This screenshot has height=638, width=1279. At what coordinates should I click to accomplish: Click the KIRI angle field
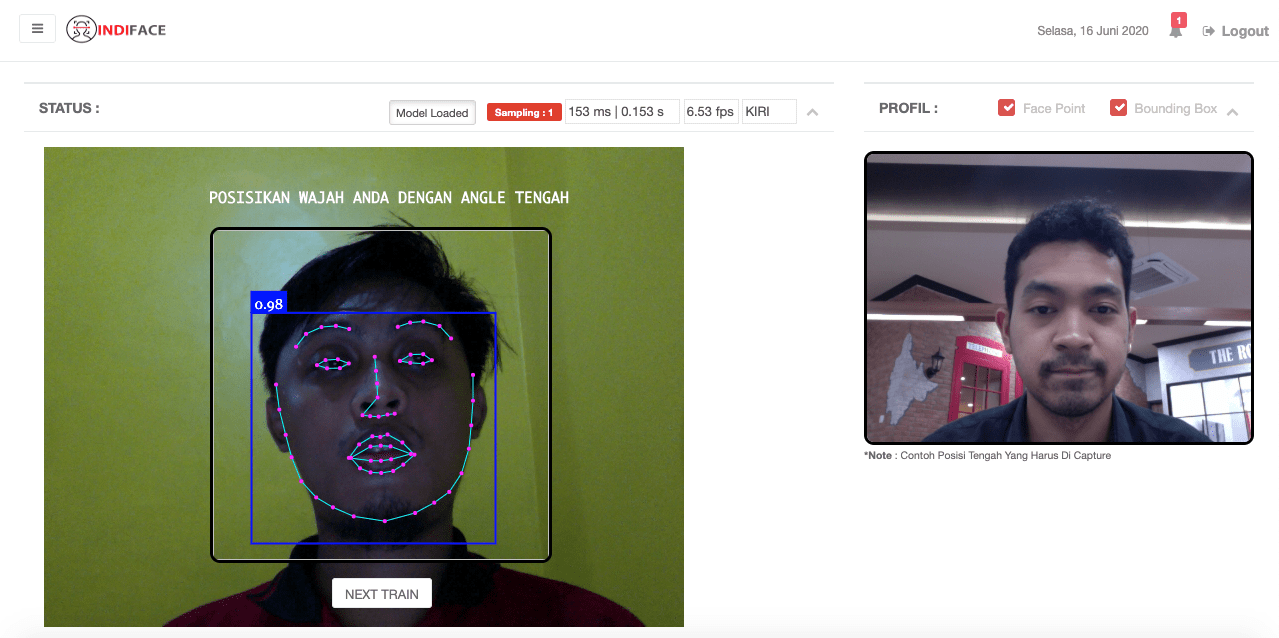[768, 112]
